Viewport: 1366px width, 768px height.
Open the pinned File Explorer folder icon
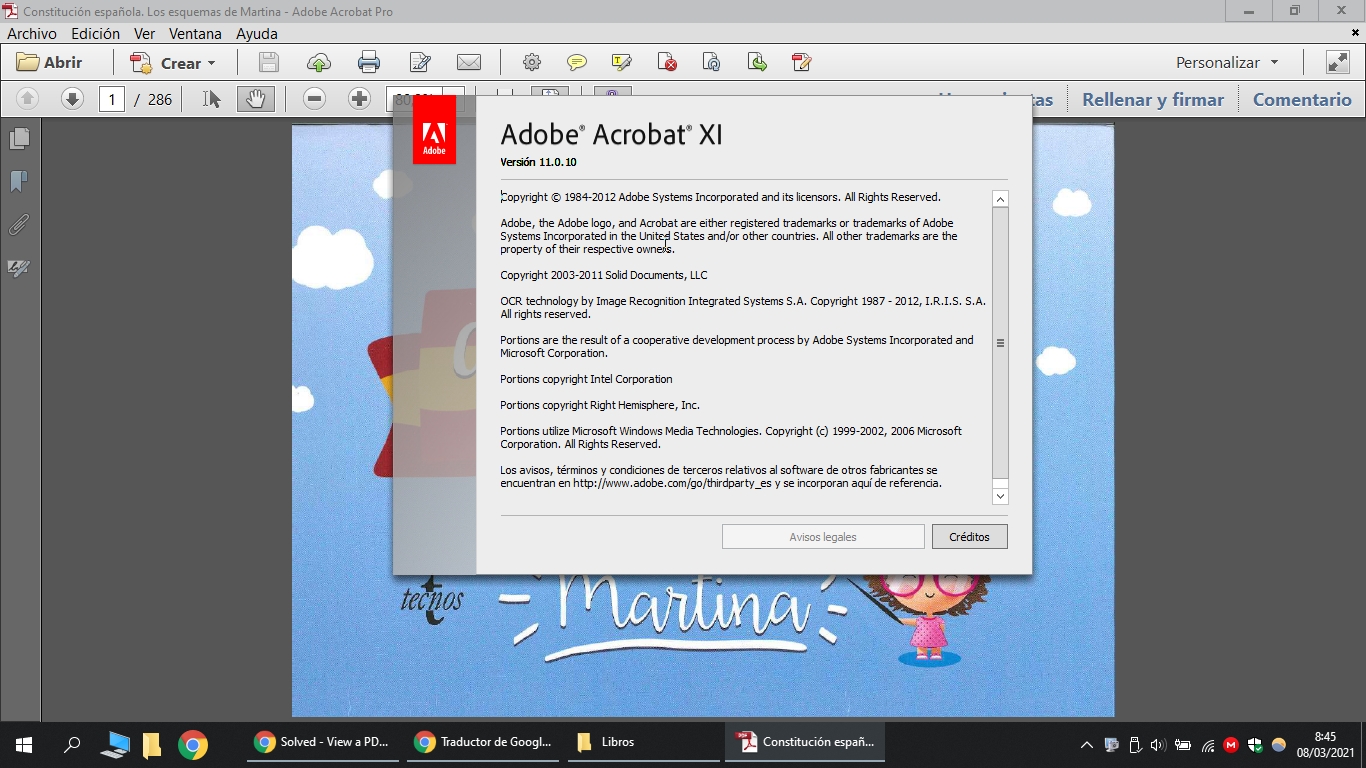point(152,744)
